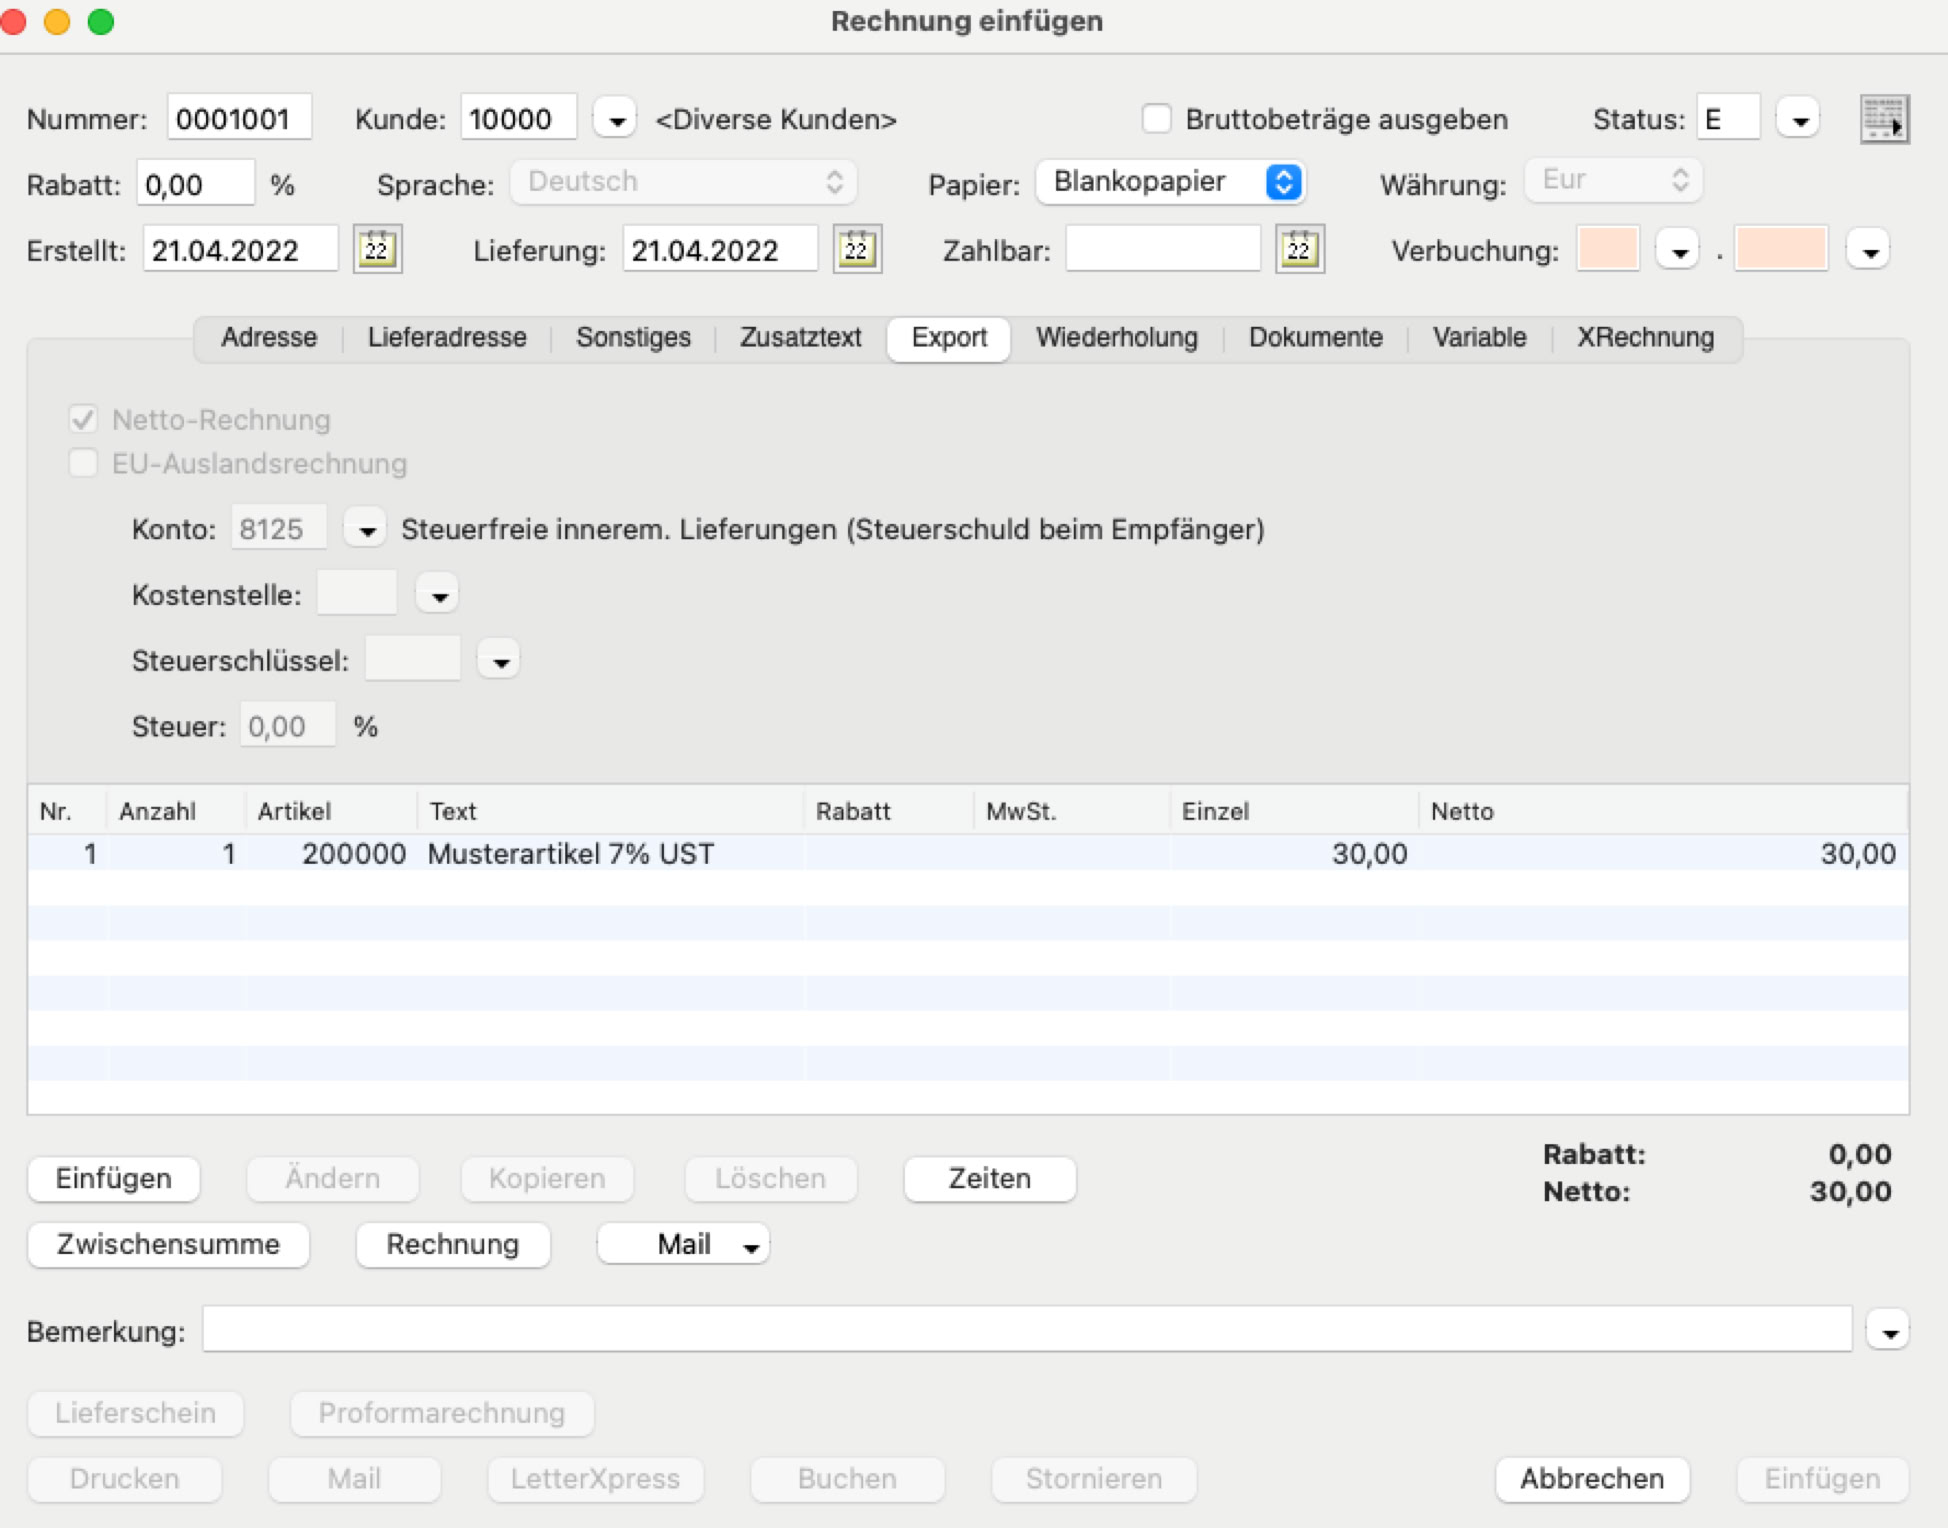Enable Bruttobeträge ausgeben checkbox
Image resolution: width=1948 pixels, height=1528 pixels.
[1156, 119]
